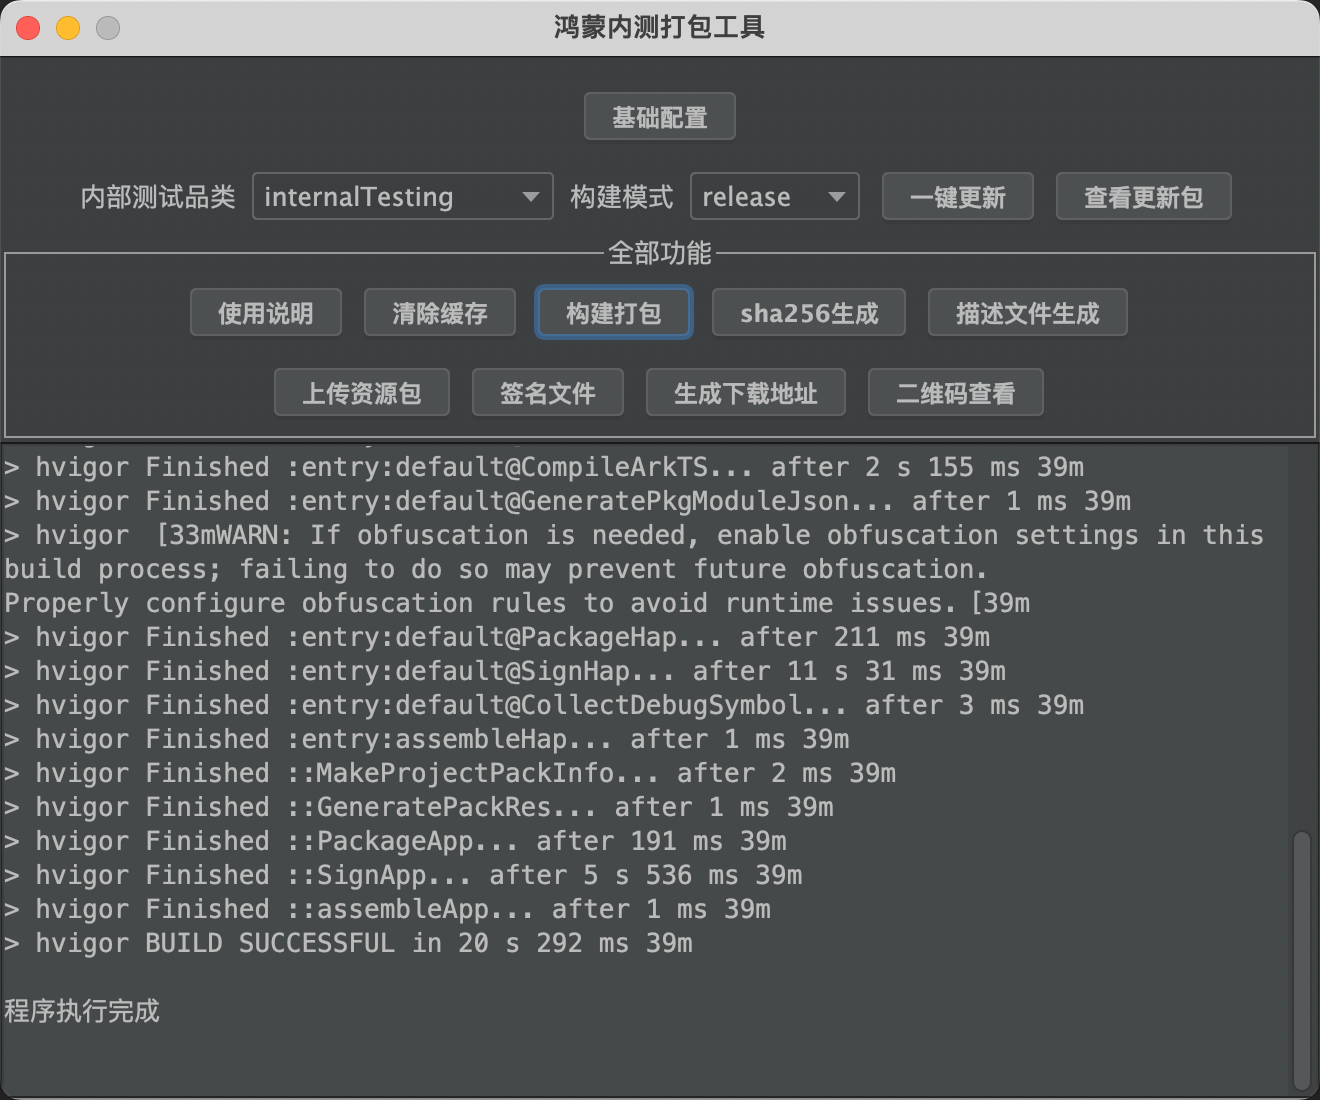Click the sha256生成 button

click(x=809, y=313)
